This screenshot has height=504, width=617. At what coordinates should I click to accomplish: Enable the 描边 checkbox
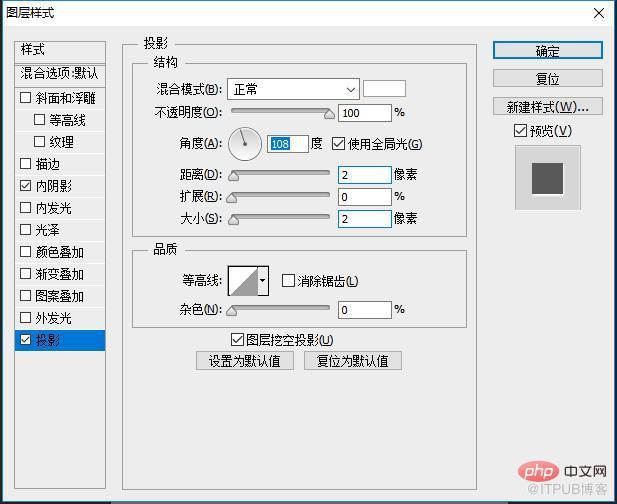pyautogui.click(x=26, y=164)
